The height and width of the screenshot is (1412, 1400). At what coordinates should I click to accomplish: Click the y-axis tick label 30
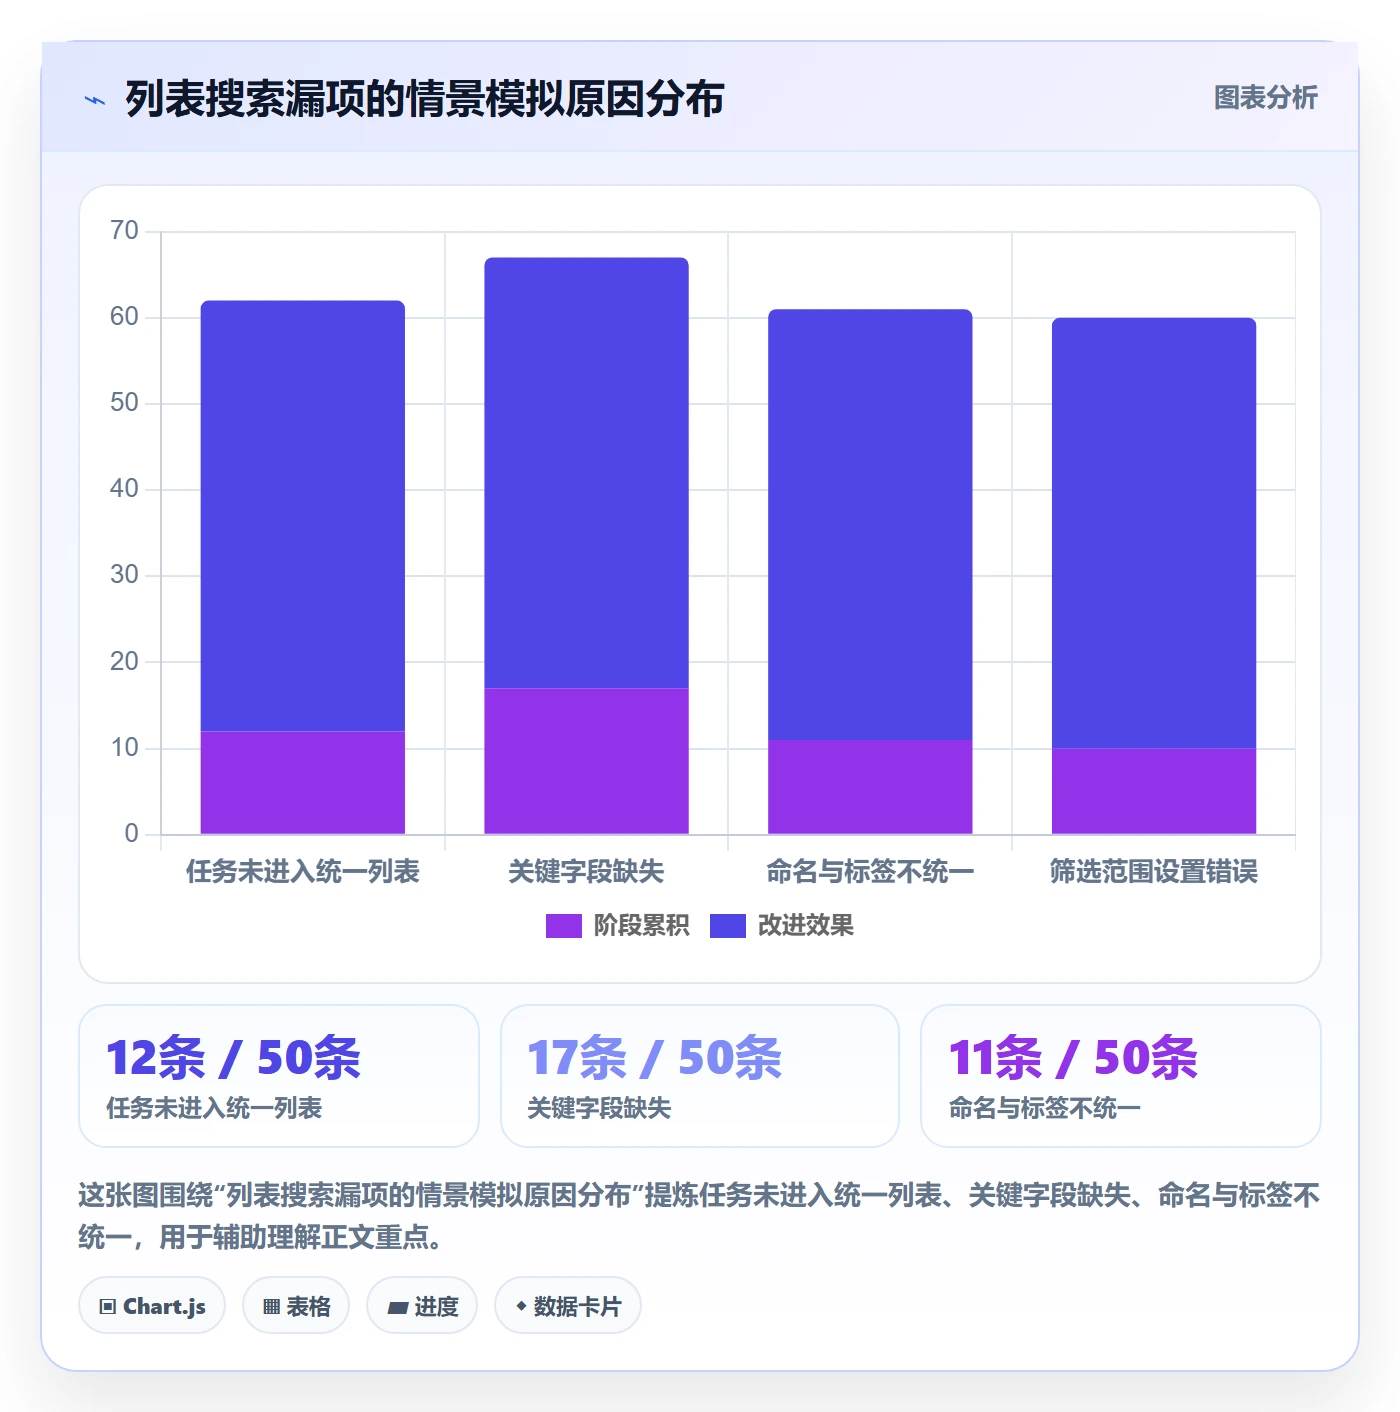pos(124,575)
